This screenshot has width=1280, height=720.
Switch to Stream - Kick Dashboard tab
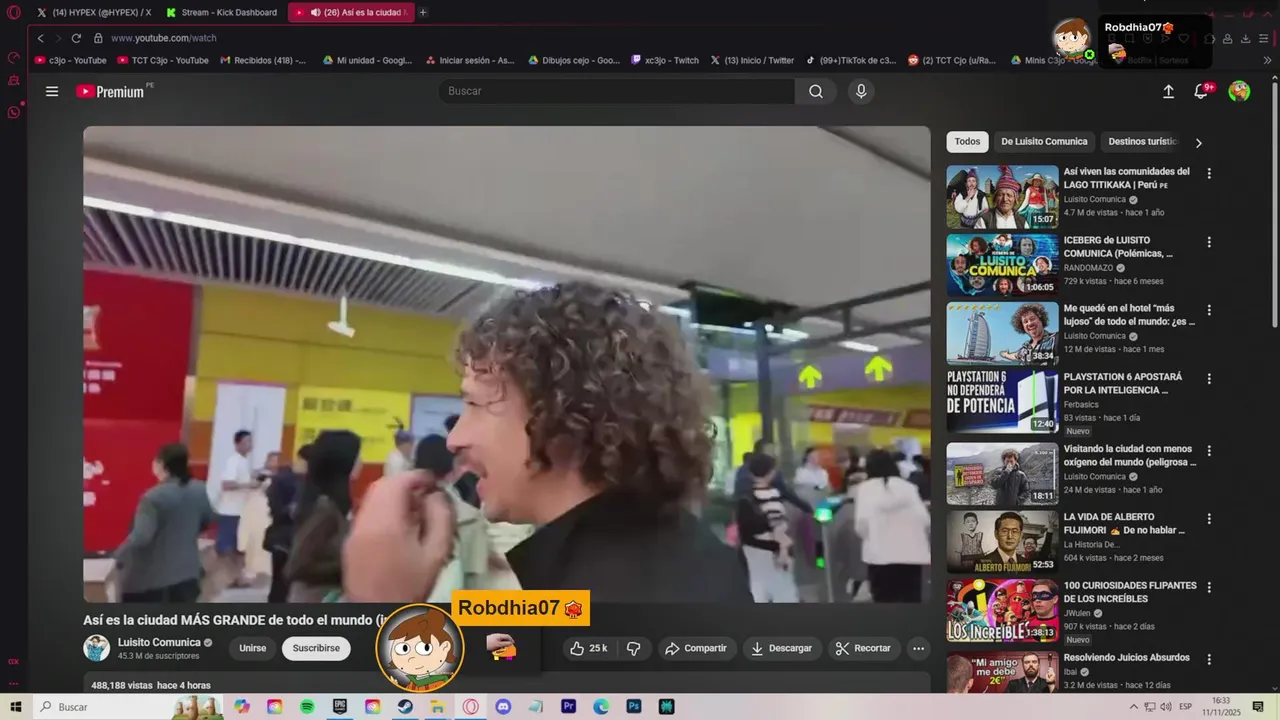[x=222, y=12]
